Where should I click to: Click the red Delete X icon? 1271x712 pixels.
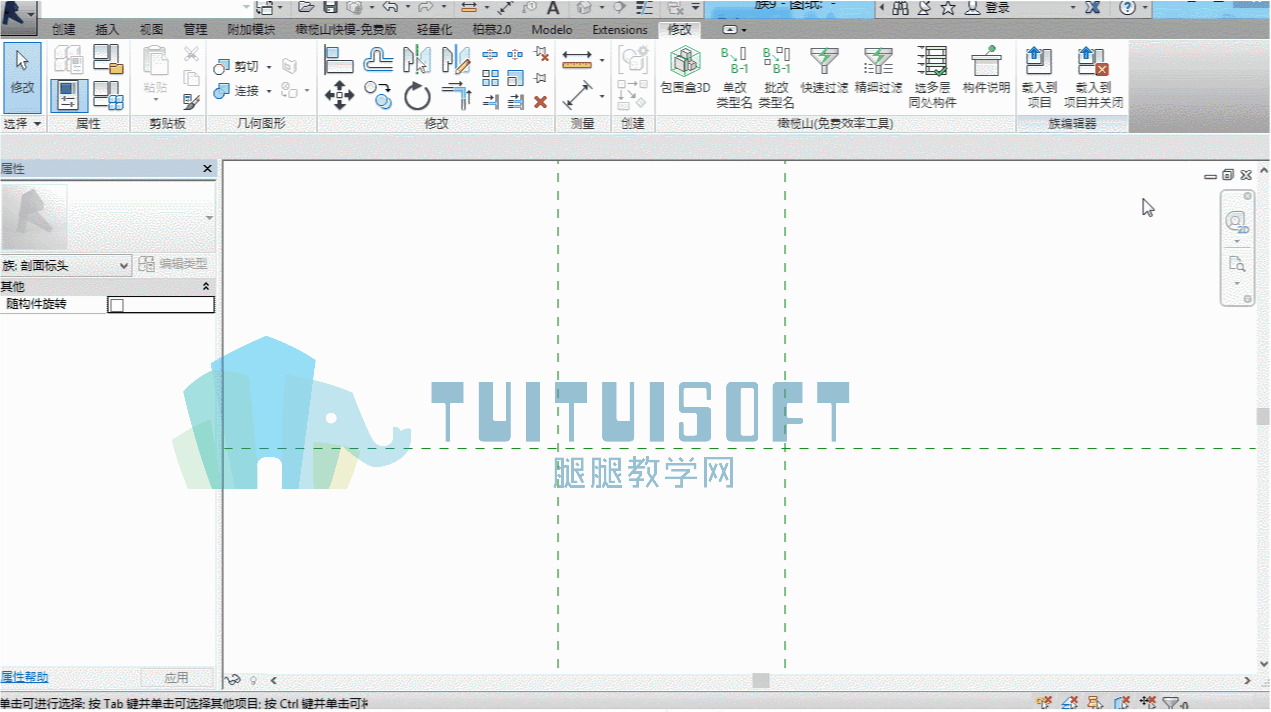(541, 102)
